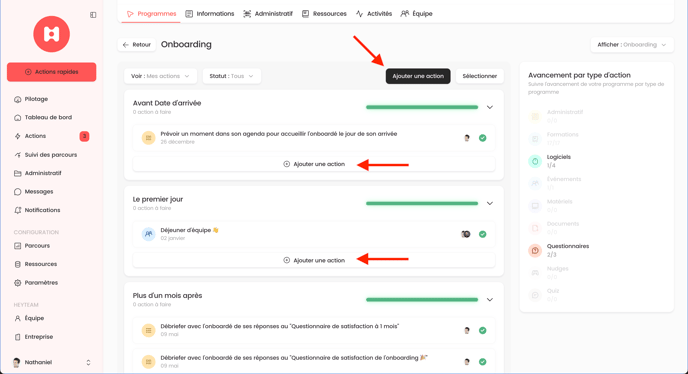Open Entreprise in the sidebar
The width and height of the screenshot is (688, 374).
[x=33, y=337]
